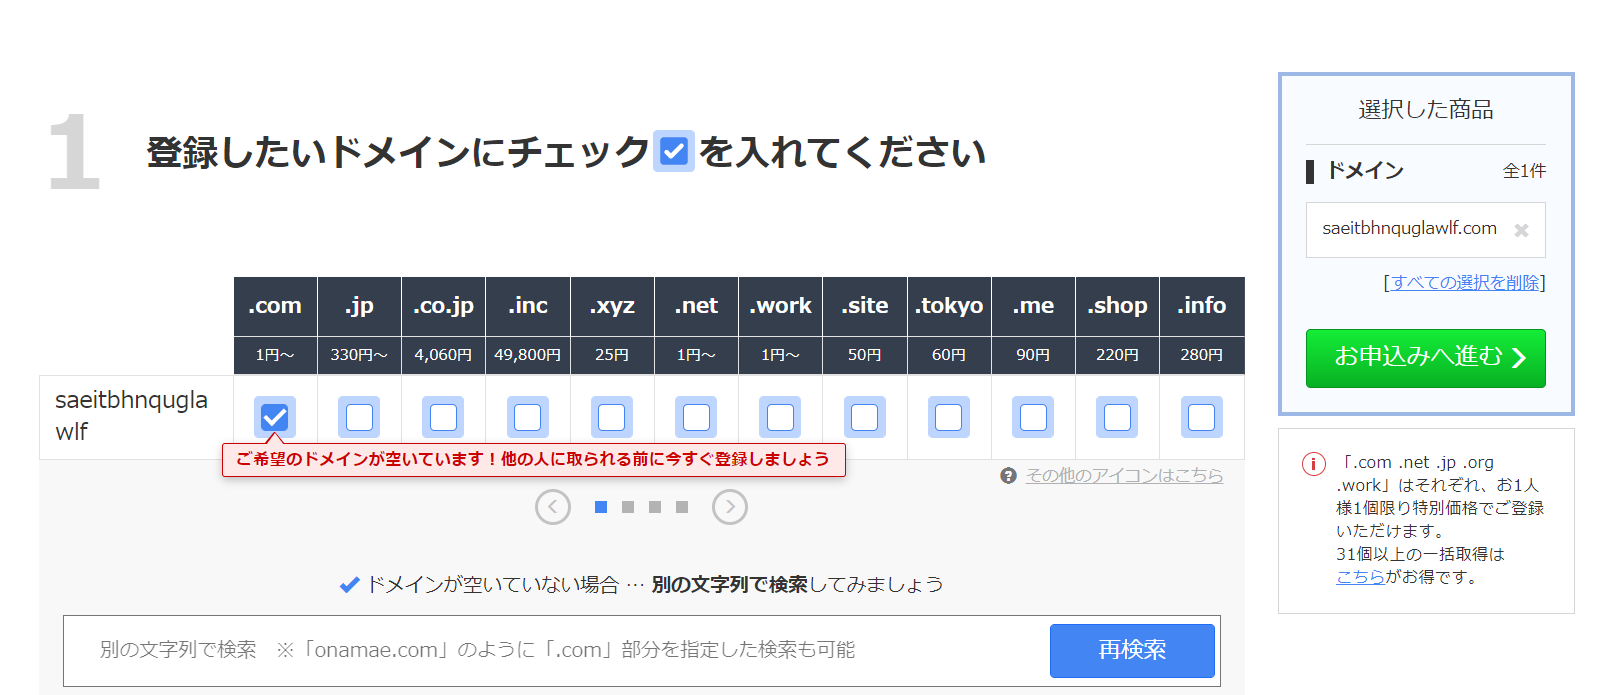
Task: Click the 選択した商品 panel title
Action: click(1426, 110)
